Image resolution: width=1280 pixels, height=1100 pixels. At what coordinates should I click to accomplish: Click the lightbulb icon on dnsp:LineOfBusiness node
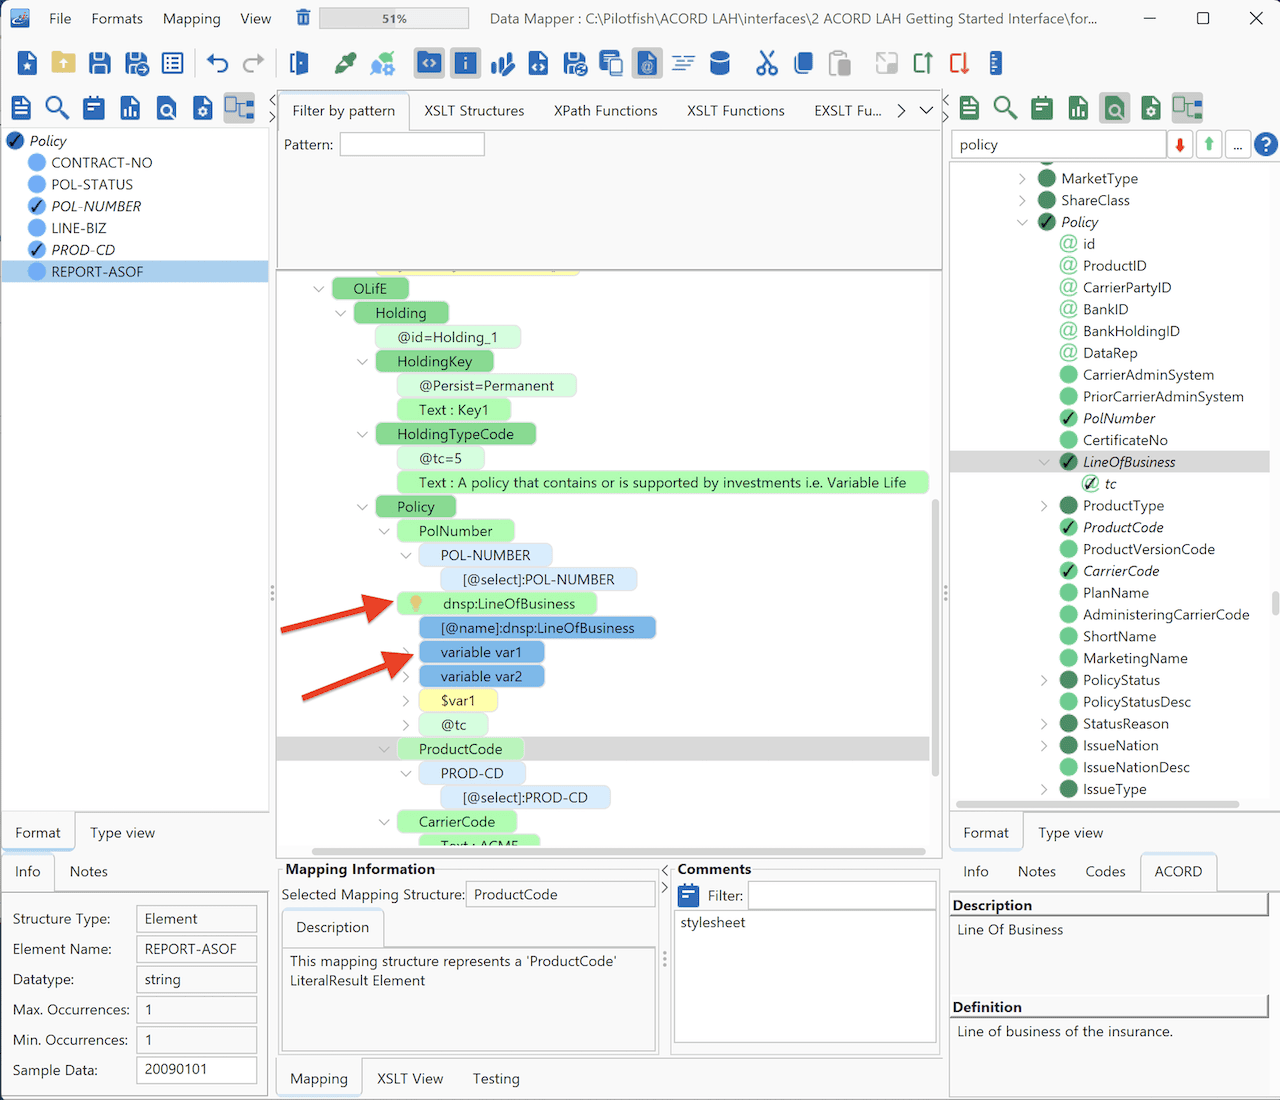(416, 603)
